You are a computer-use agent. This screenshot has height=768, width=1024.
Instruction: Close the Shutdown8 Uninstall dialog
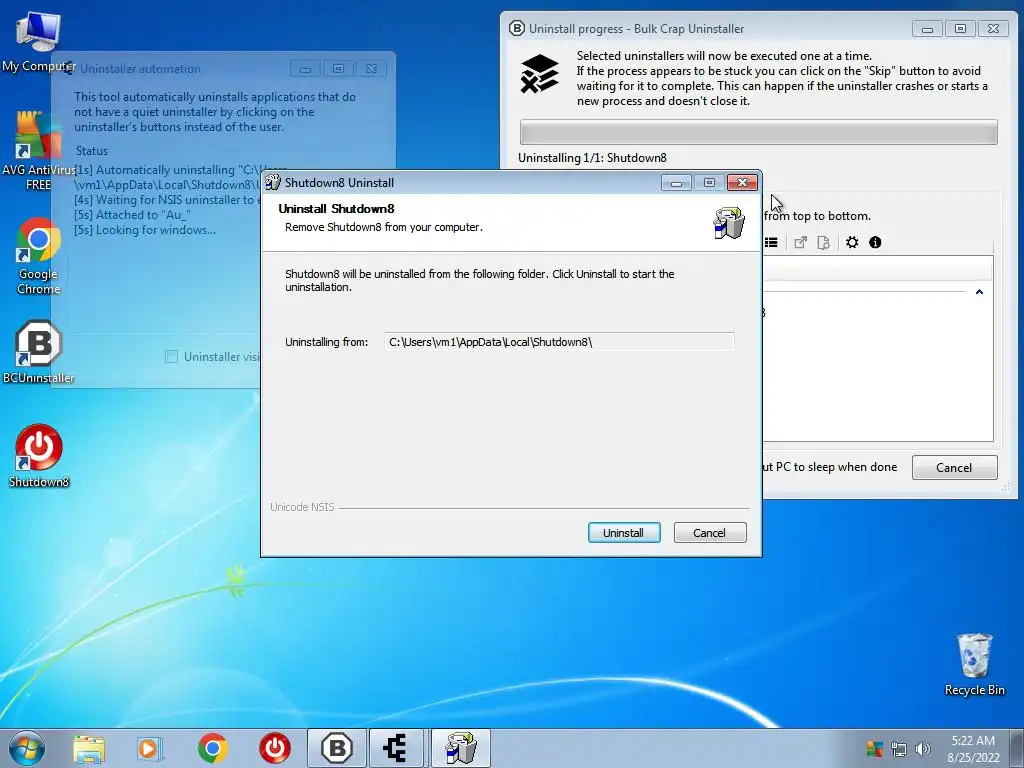(743, 182)
